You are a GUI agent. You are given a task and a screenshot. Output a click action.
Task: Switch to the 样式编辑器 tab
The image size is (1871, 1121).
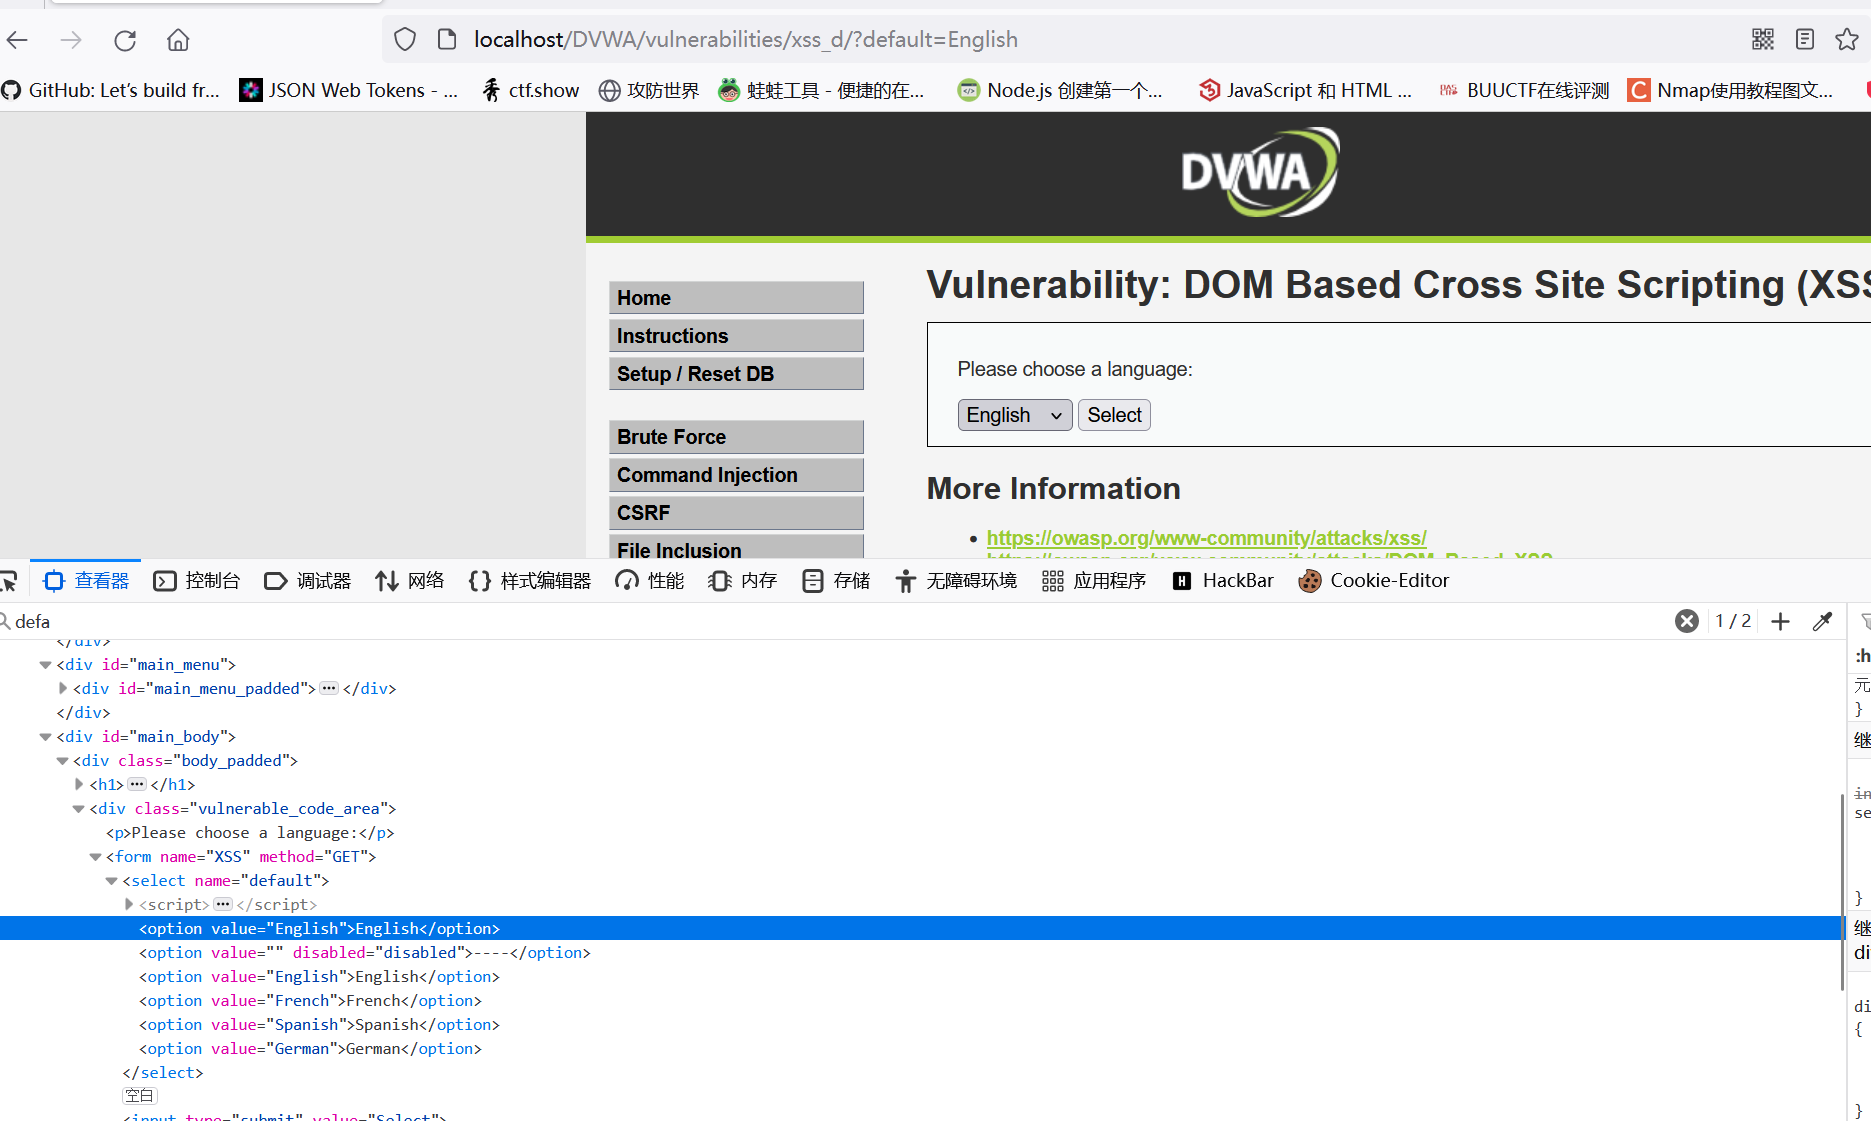pyautogui.click(x=530, y=581)
